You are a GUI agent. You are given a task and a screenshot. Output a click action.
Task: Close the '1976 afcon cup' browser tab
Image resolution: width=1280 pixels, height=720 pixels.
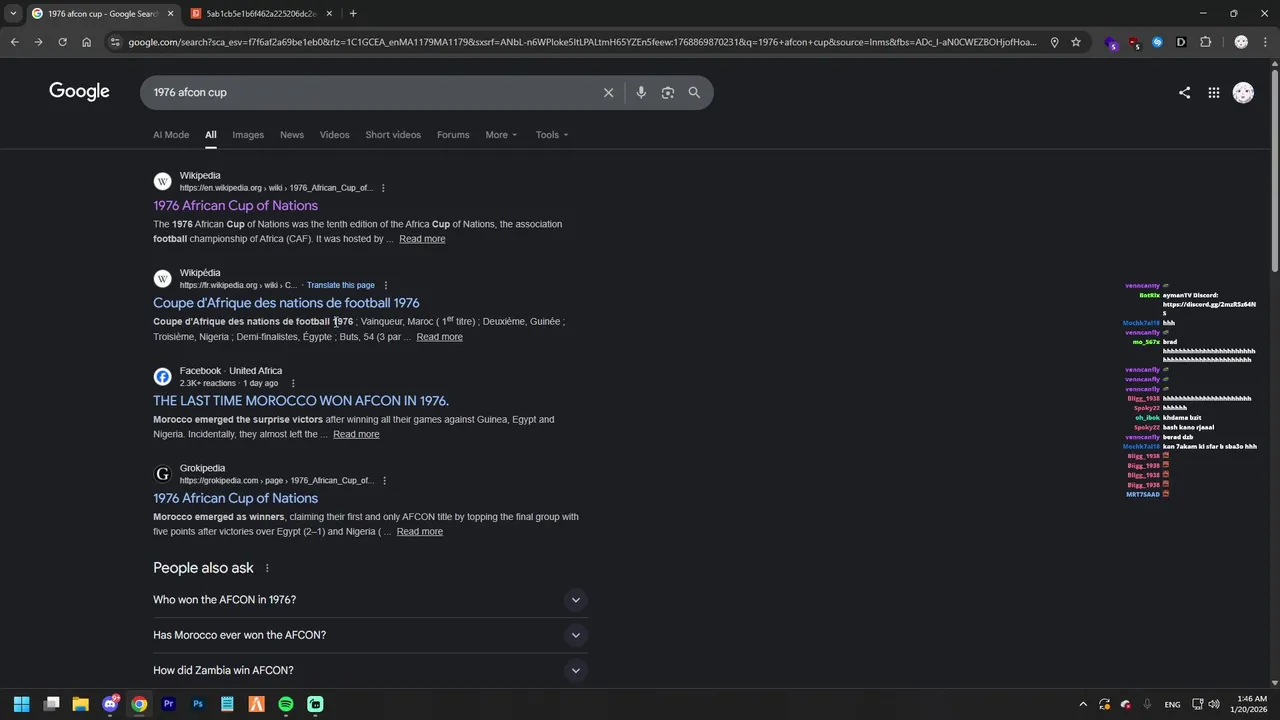[x=170, y=13]
